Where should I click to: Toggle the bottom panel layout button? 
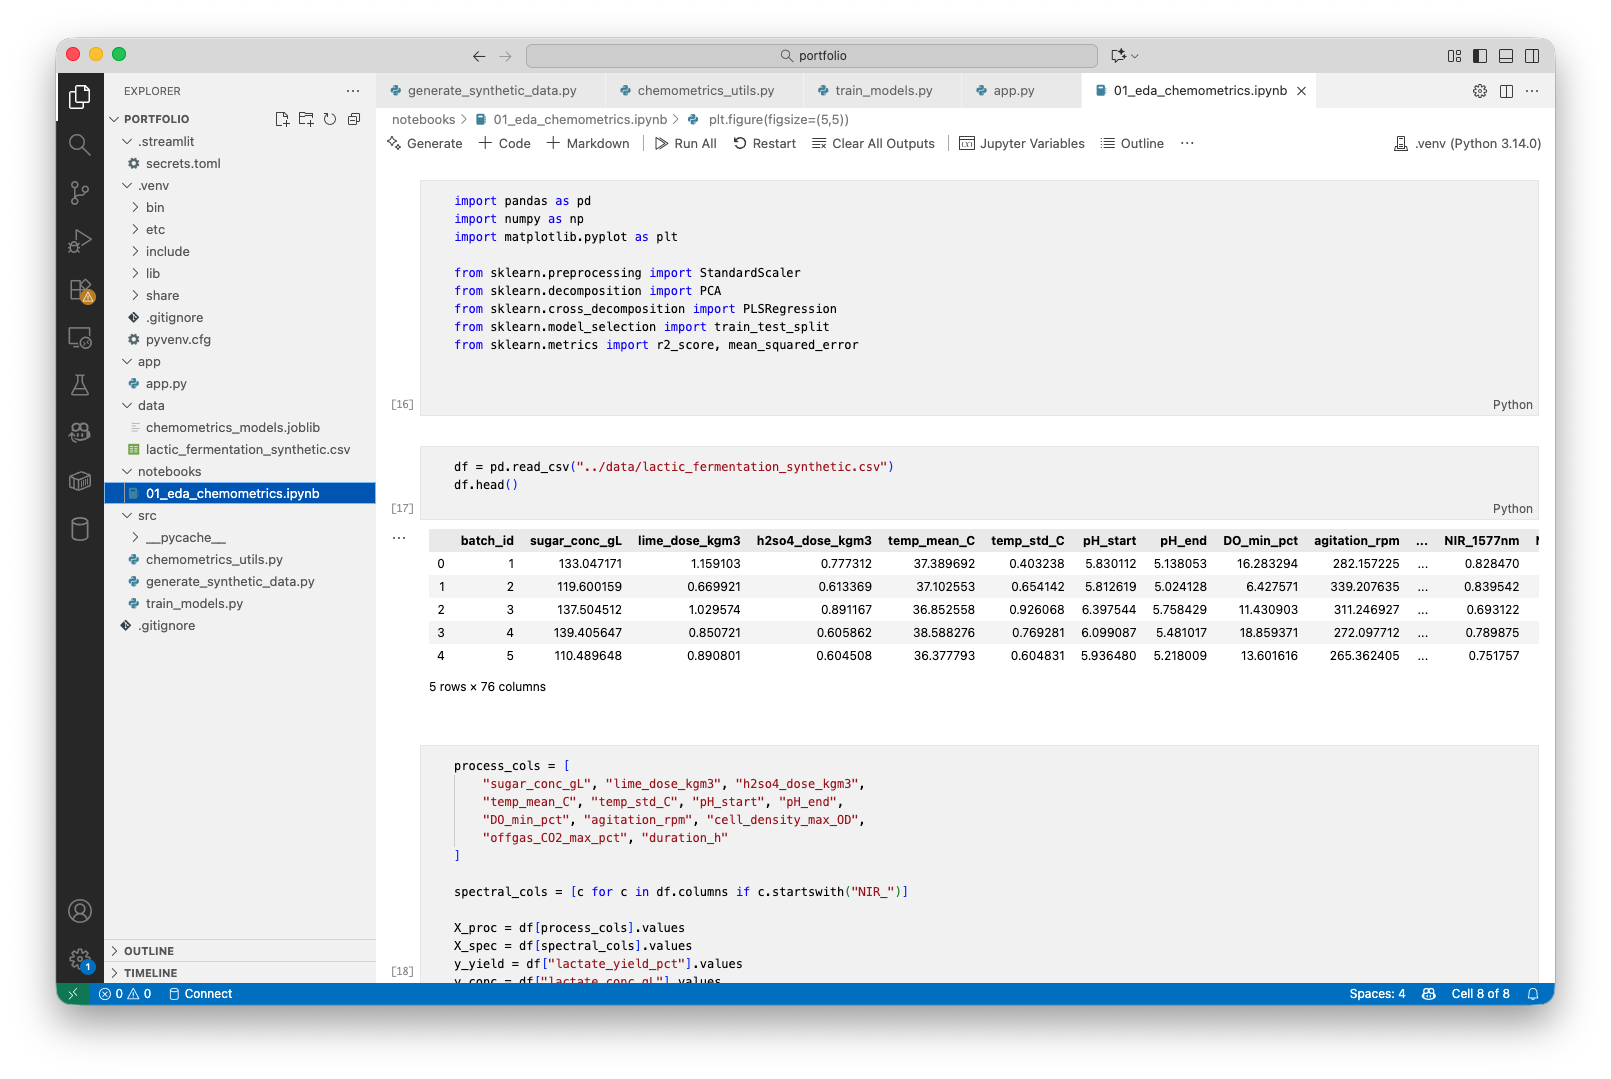(1506, 56)
